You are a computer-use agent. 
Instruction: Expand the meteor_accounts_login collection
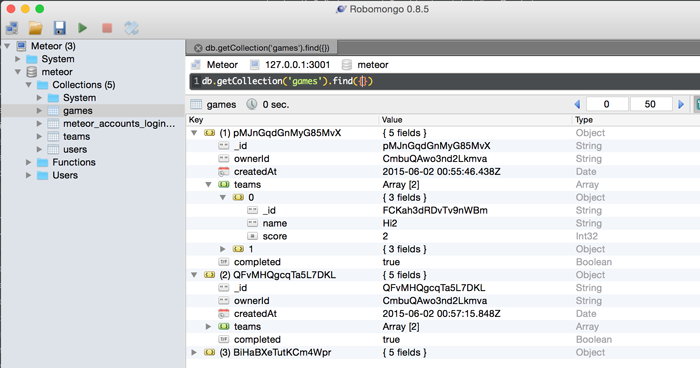(39, 124)
